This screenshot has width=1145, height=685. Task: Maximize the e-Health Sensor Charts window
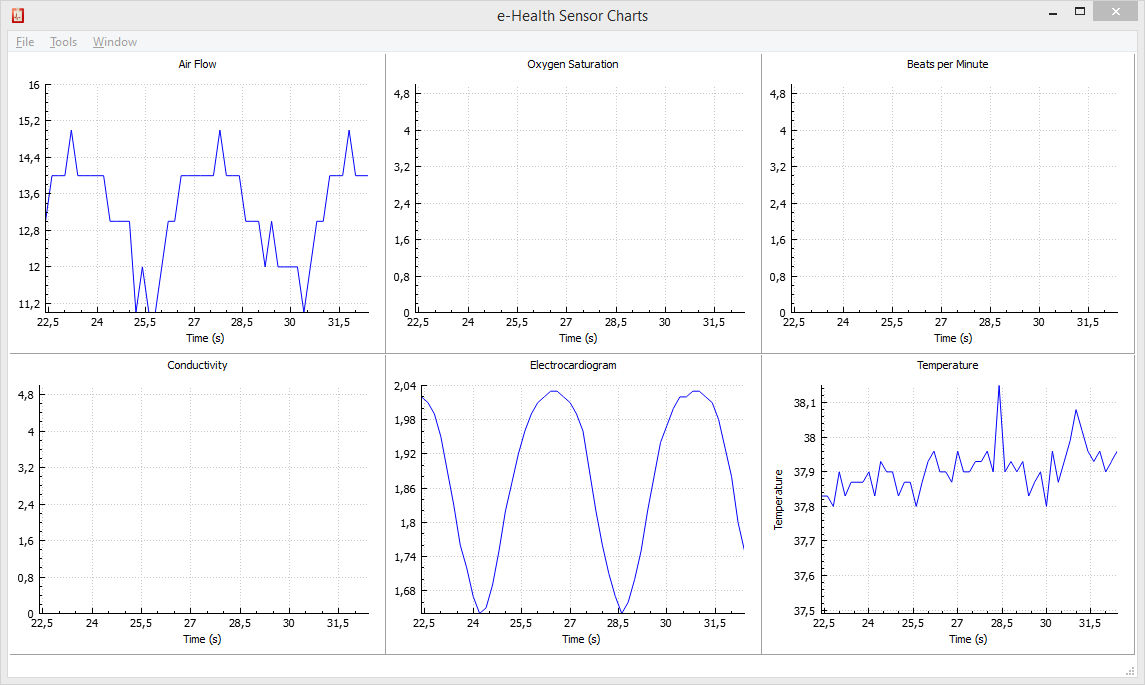[1080, 12]
